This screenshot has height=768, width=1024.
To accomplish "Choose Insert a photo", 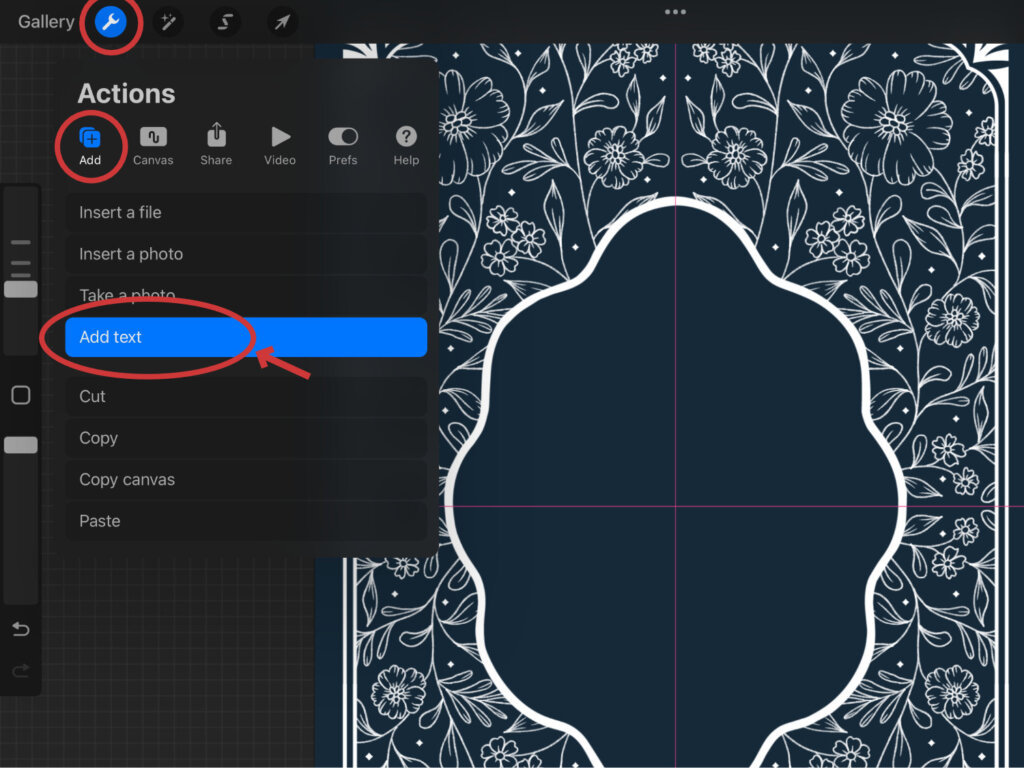I will 245,254.
